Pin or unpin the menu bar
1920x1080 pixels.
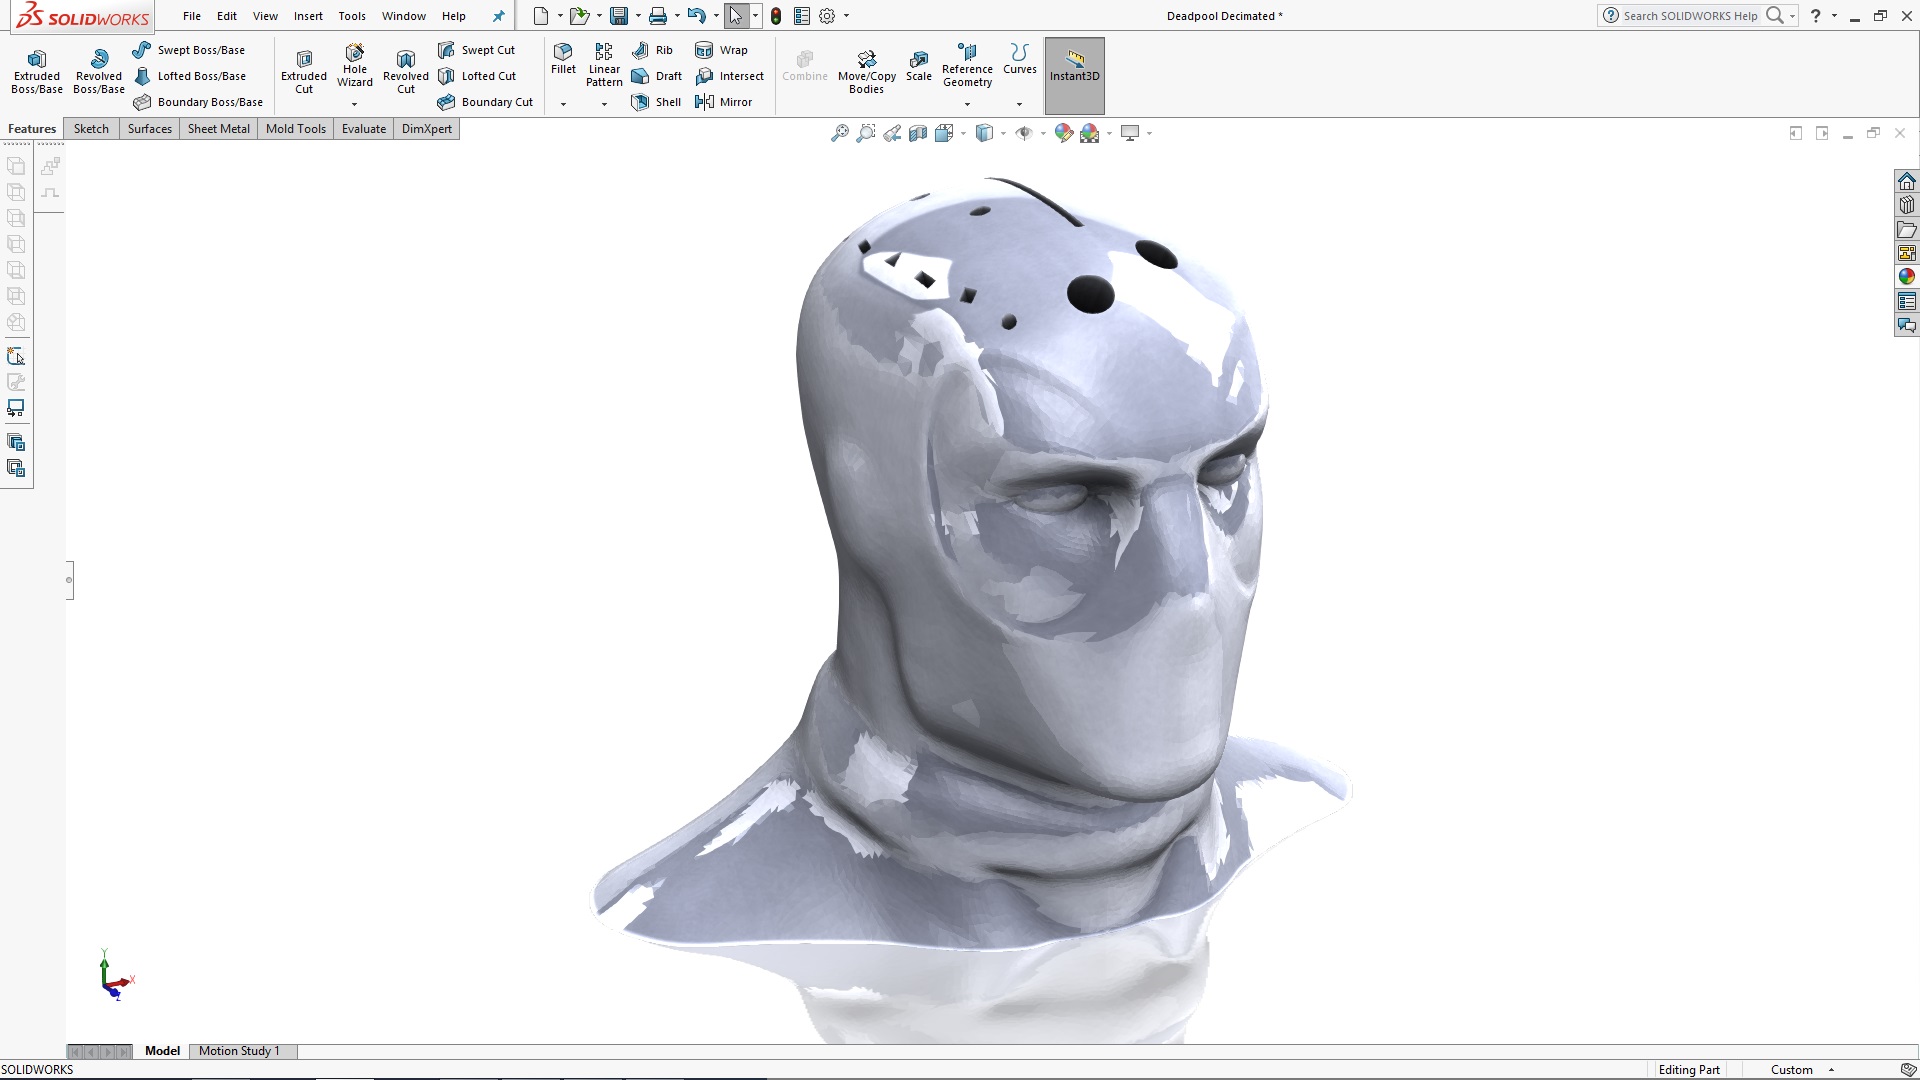click(498, 16)
